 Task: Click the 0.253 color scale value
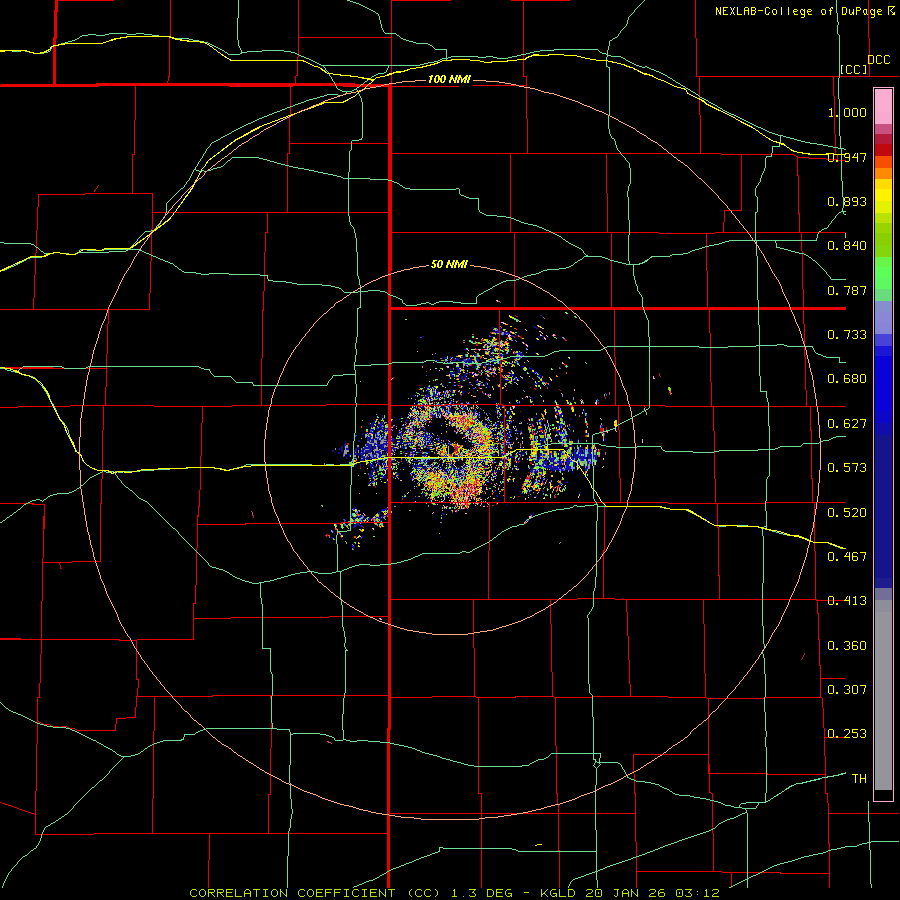point(847,734)
